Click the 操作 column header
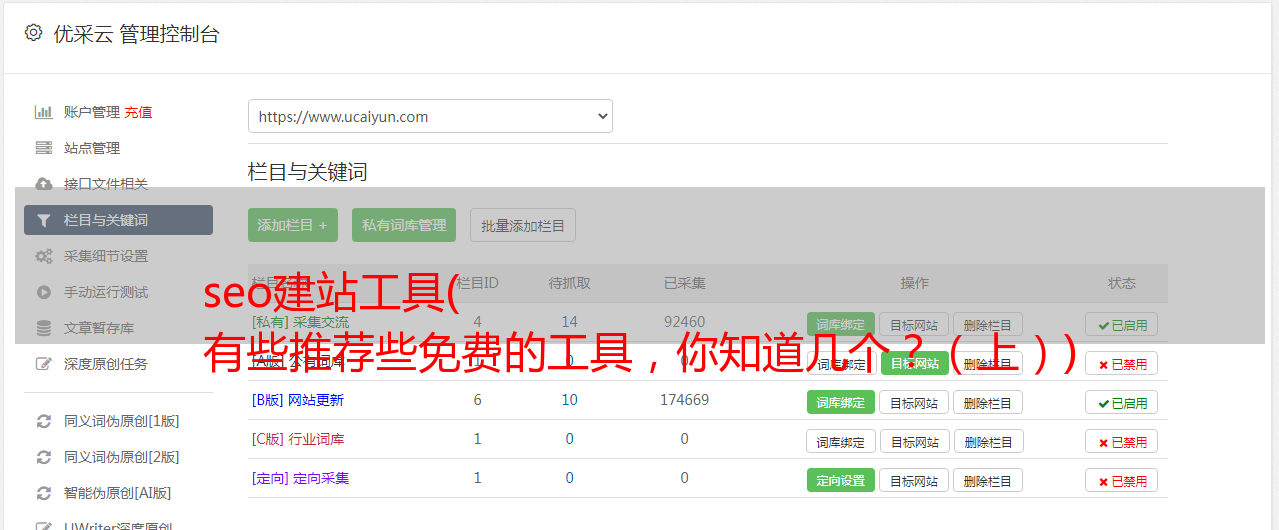The height and width of the screenshot is (530, 1279). pos(914,283)
